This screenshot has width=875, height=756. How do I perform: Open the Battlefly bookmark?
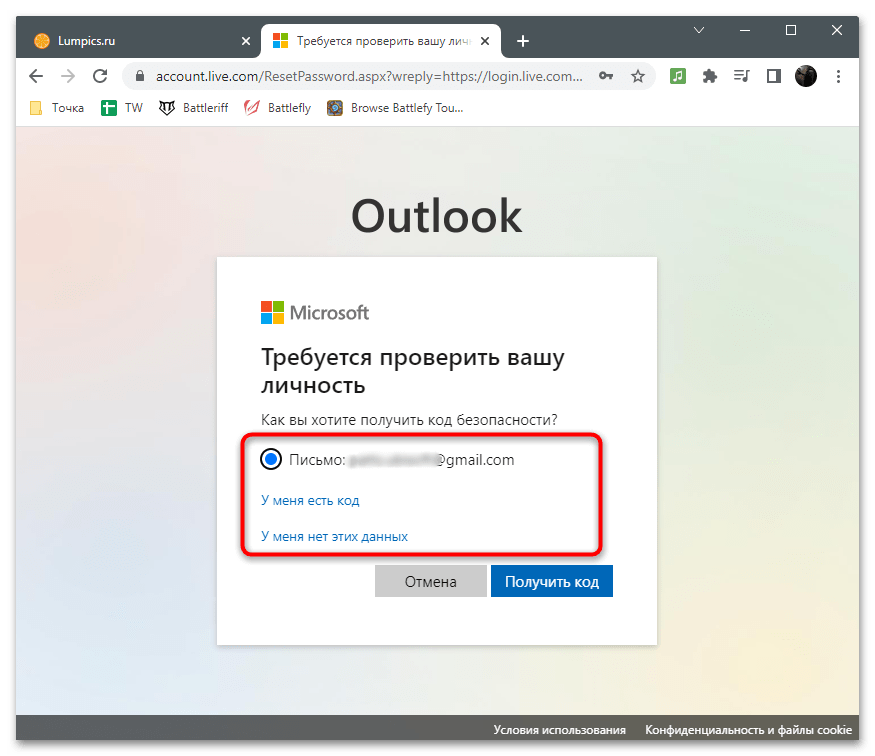click(x=277, y=108)
